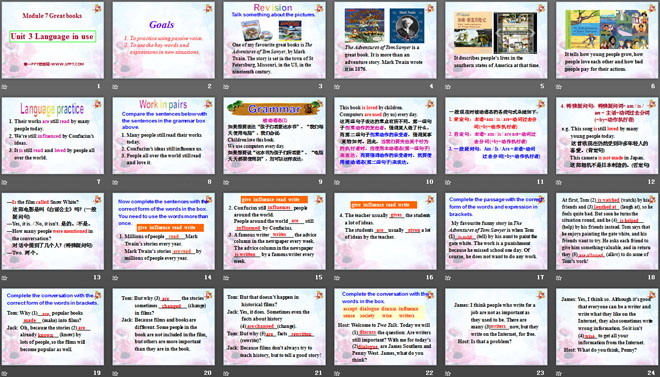Click the transition star icon under slide 1

[x=4, y=87]
